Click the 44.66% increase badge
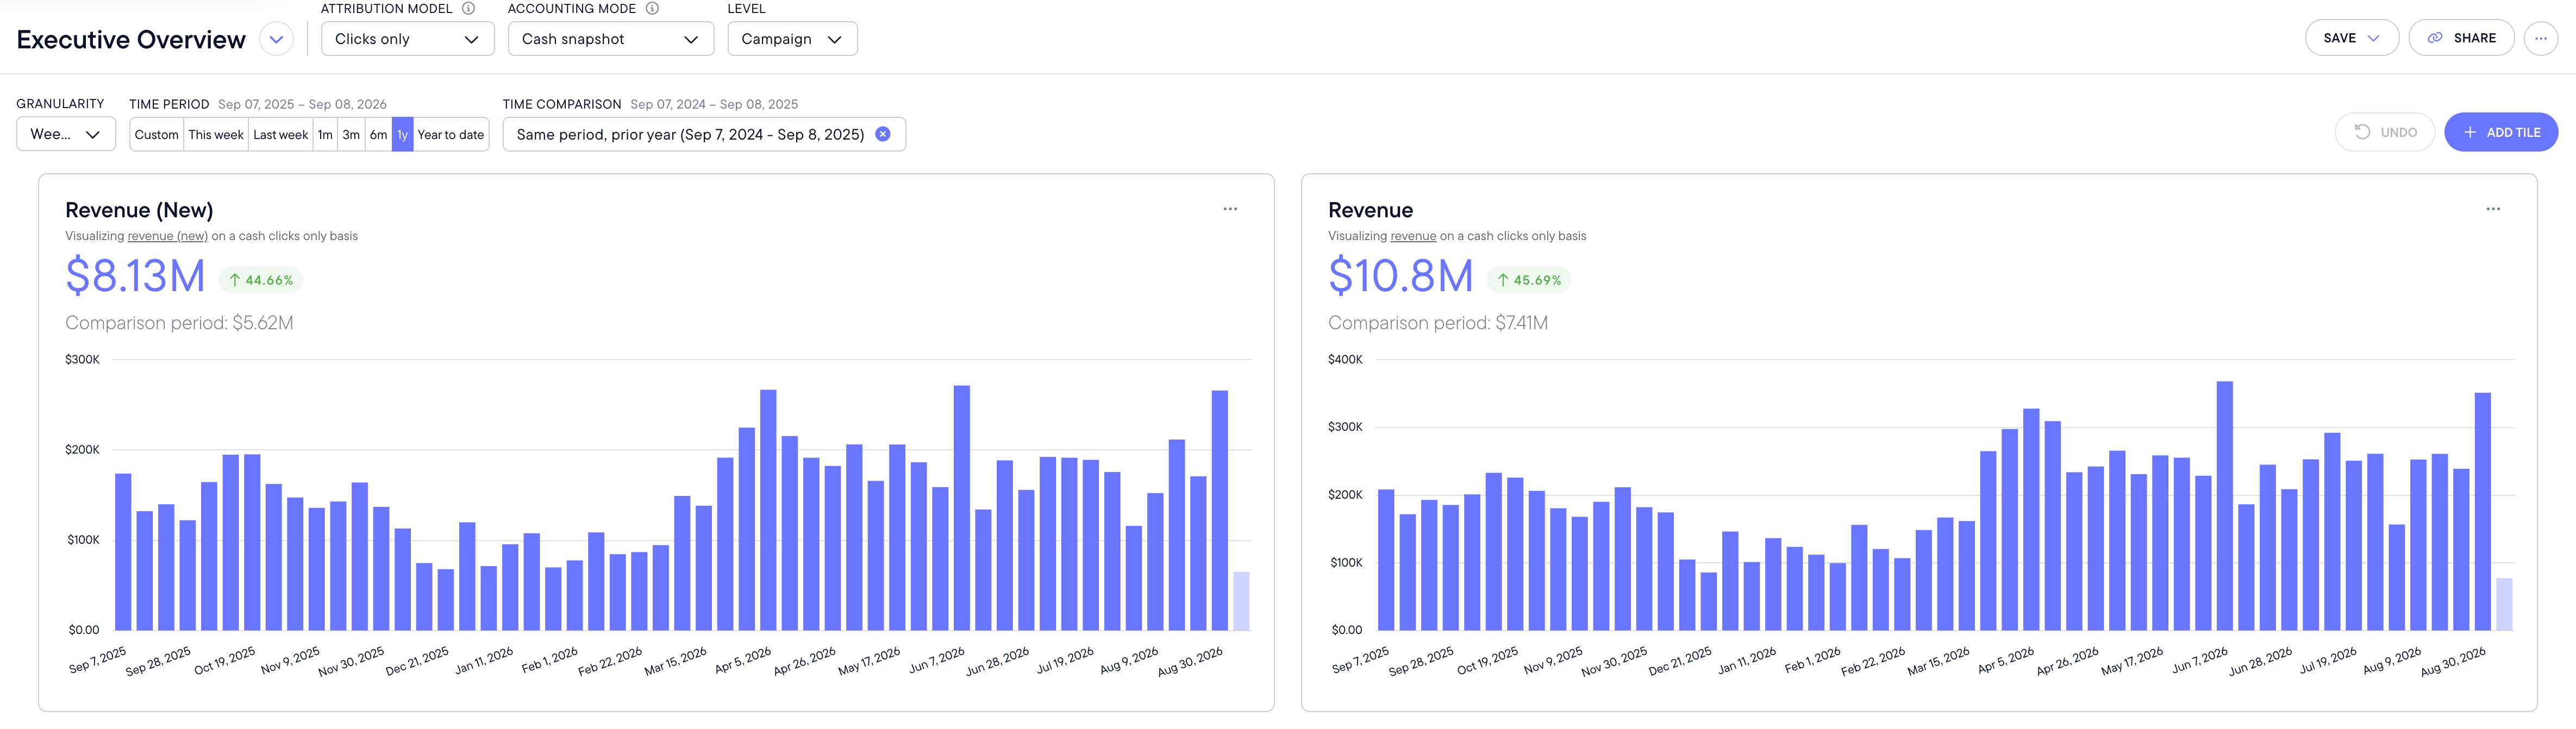2576x729 pixels. (260, 280)
